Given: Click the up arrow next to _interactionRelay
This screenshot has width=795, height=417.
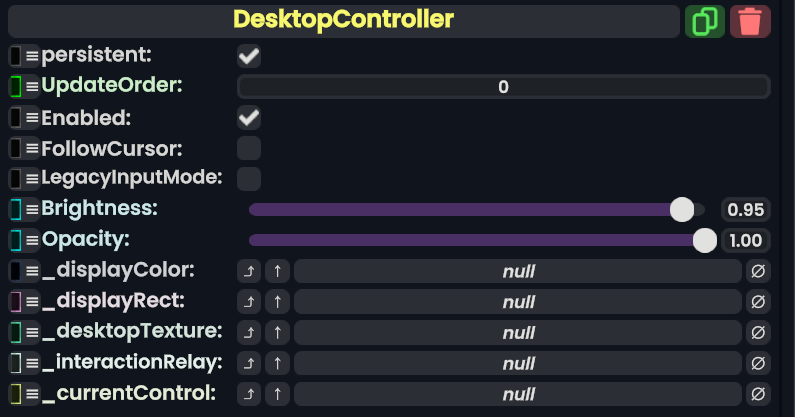Looking at the screenshot, I should pyautogui.click(x=277, y=363).
